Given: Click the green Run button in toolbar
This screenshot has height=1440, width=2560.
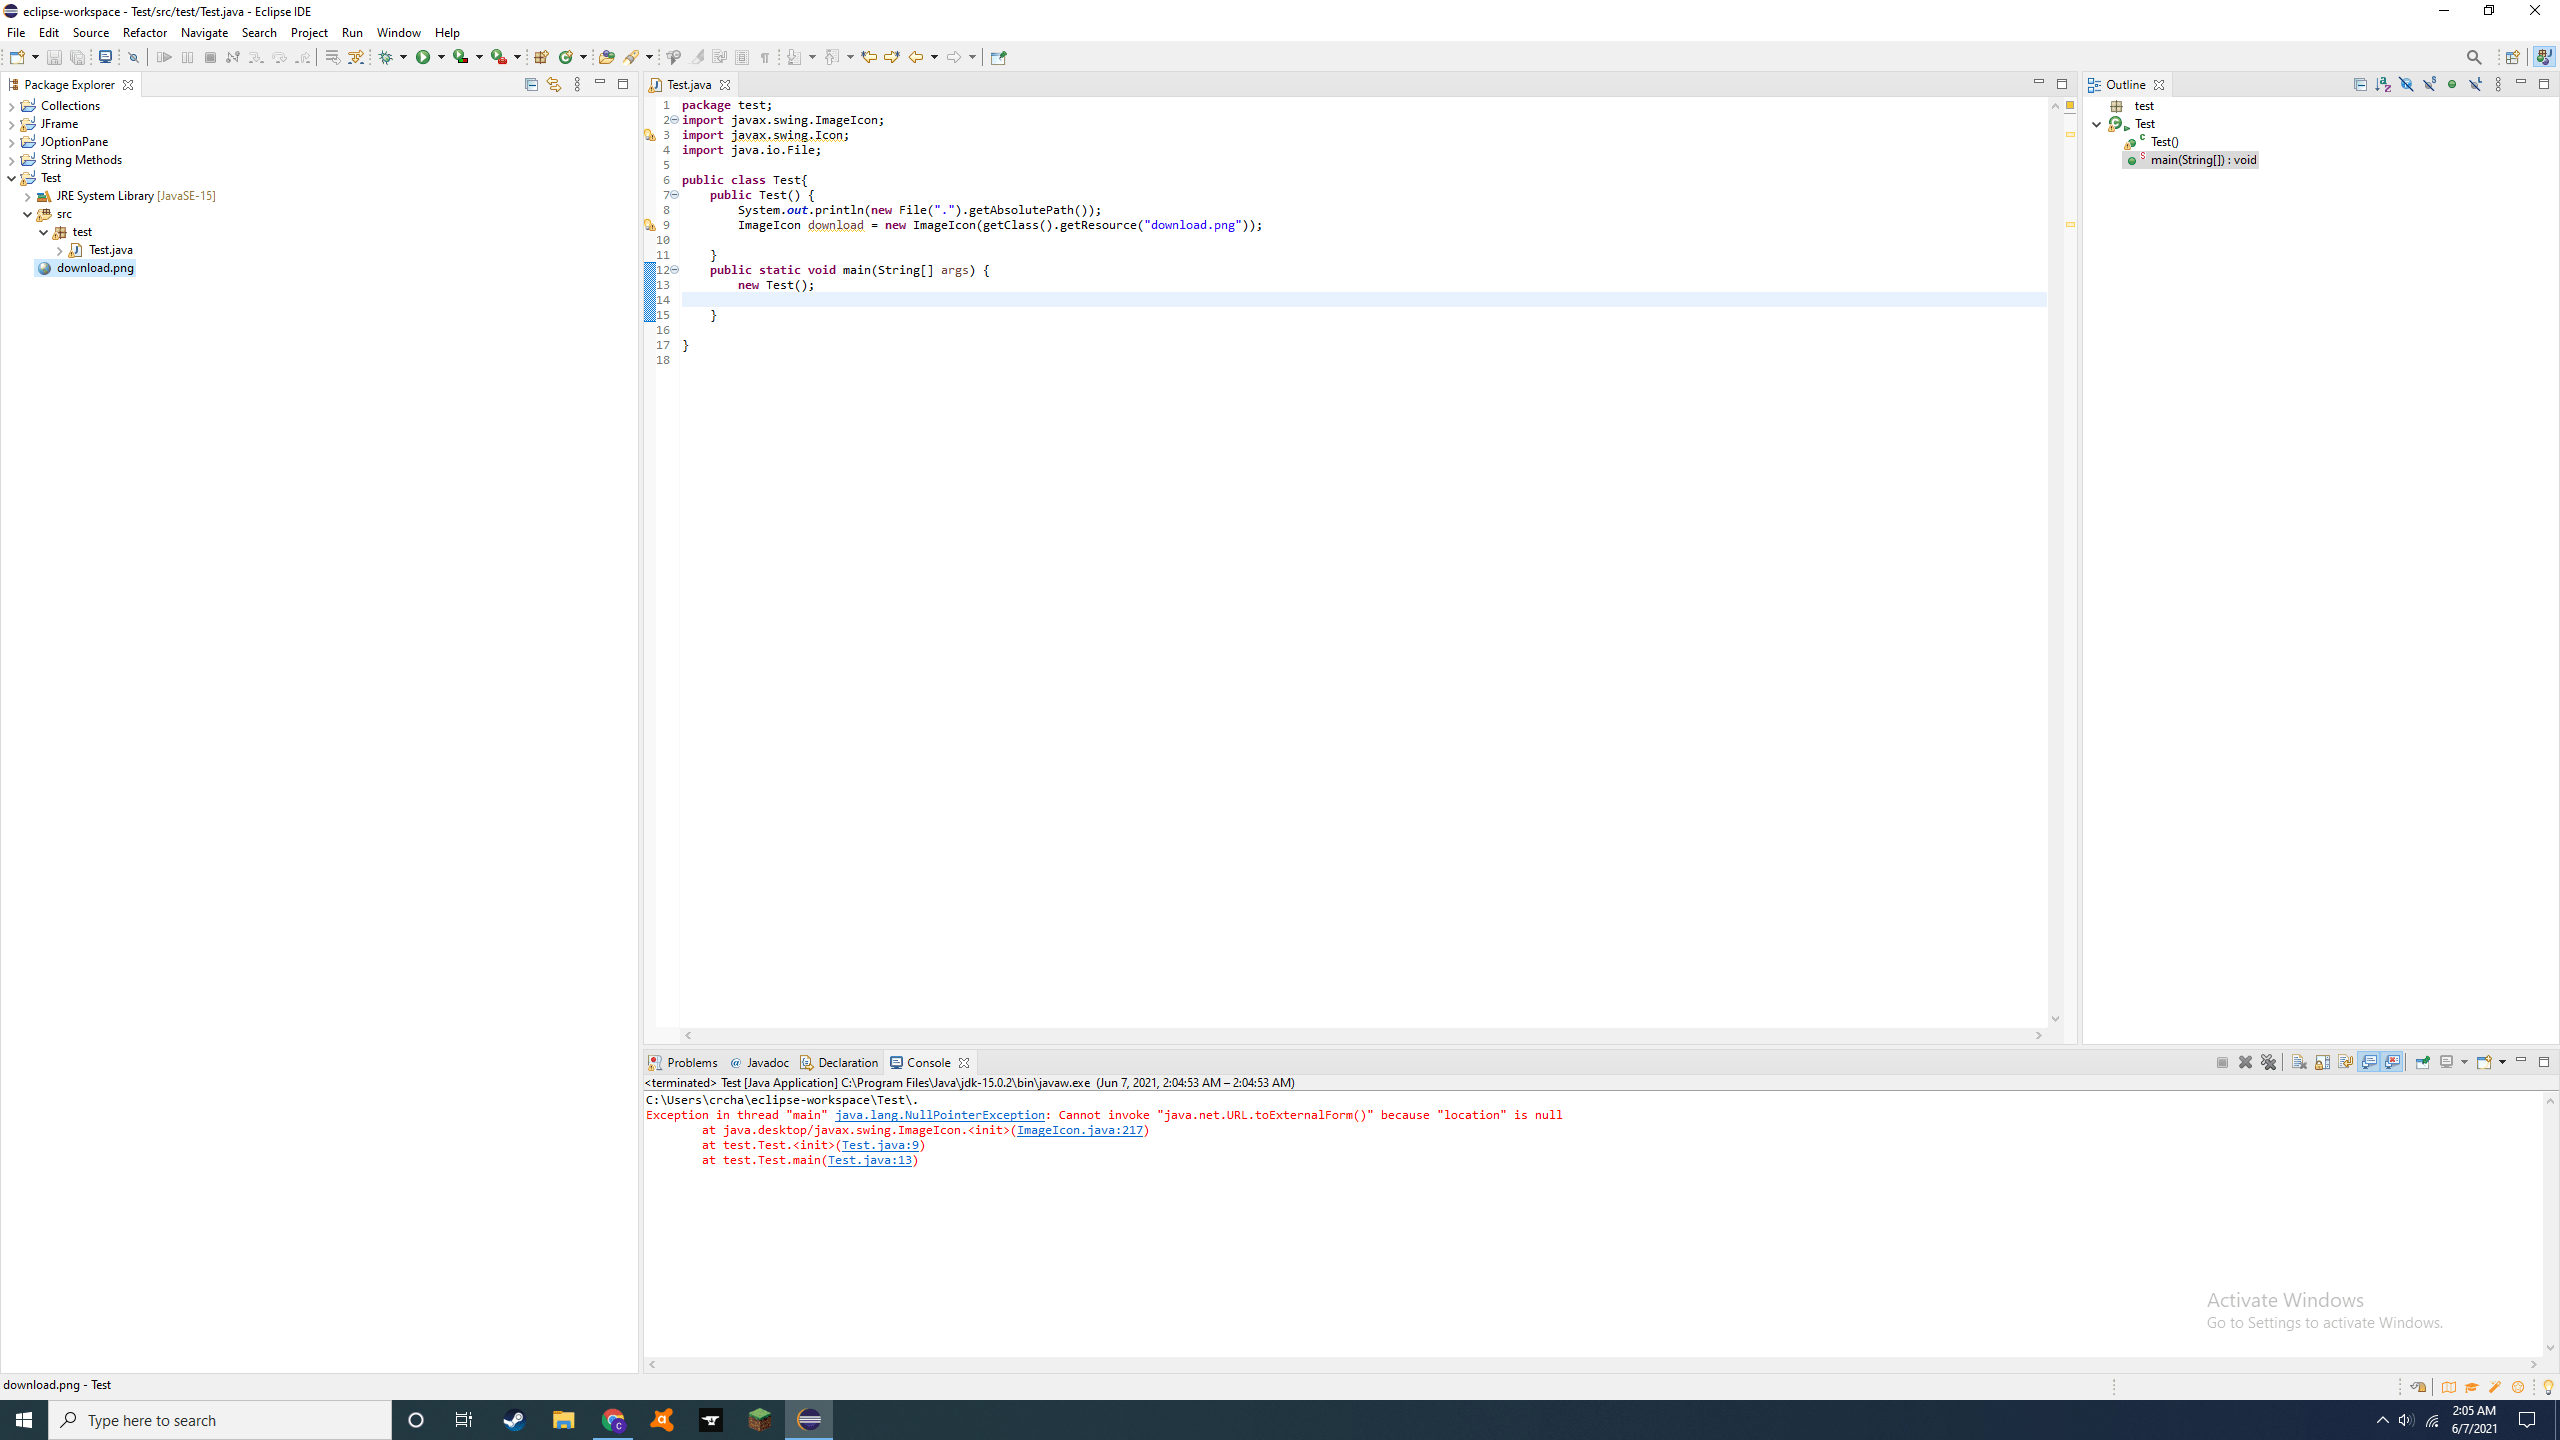Looking at the screenshot, I should [x=423, y=57].
